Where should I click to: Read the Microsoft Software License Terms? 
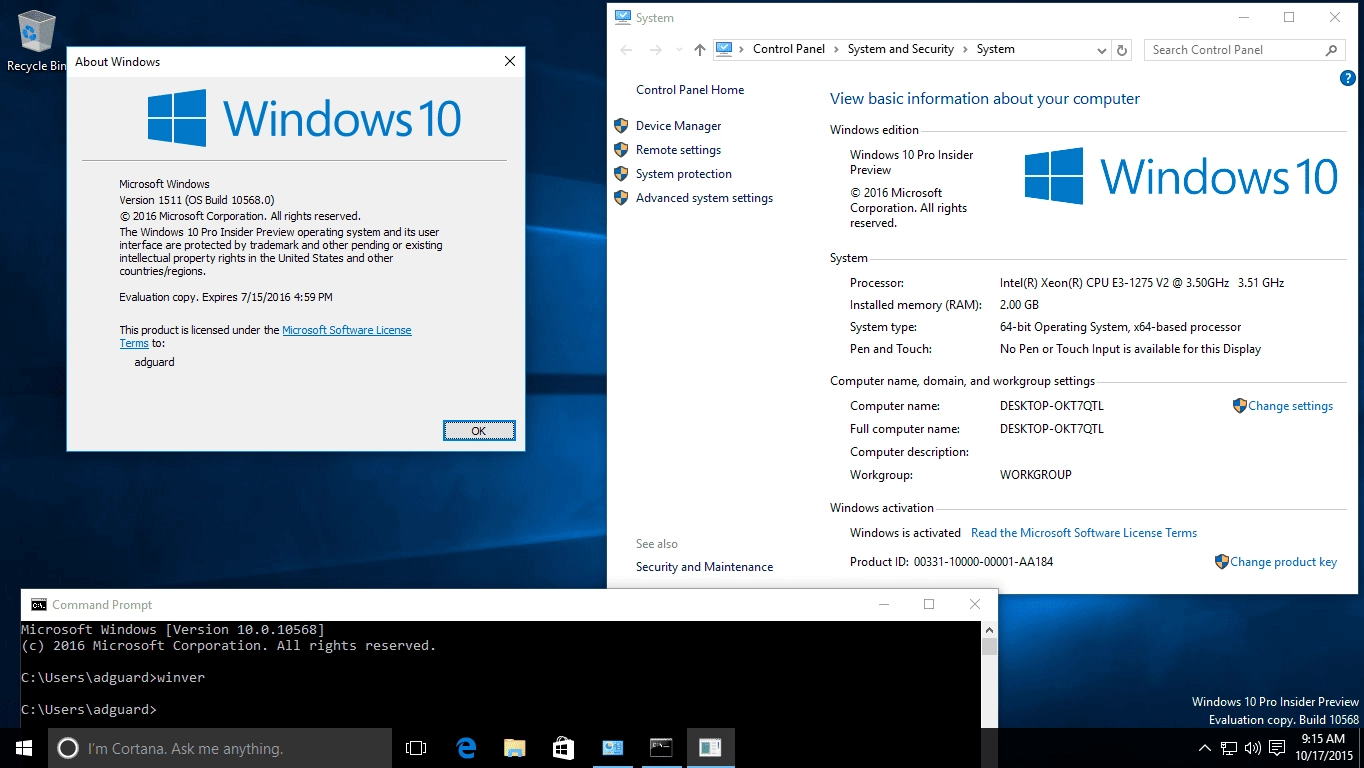(1083, 533)
